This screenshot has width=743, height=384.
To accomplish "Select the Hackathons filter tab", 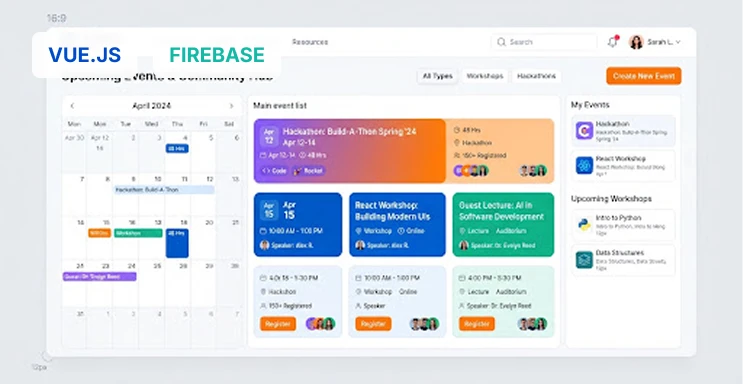I will pos(536,76).
